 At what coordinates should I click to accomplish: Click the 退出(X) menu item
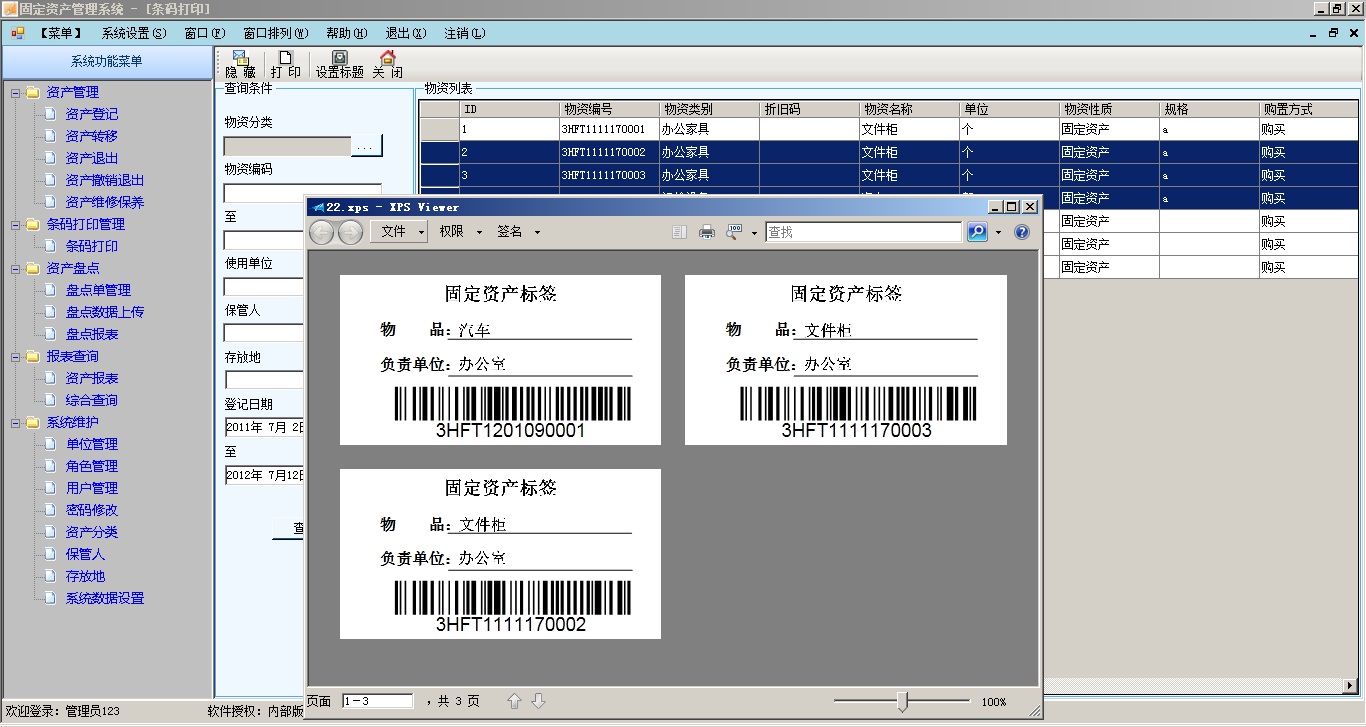(405, 33)
